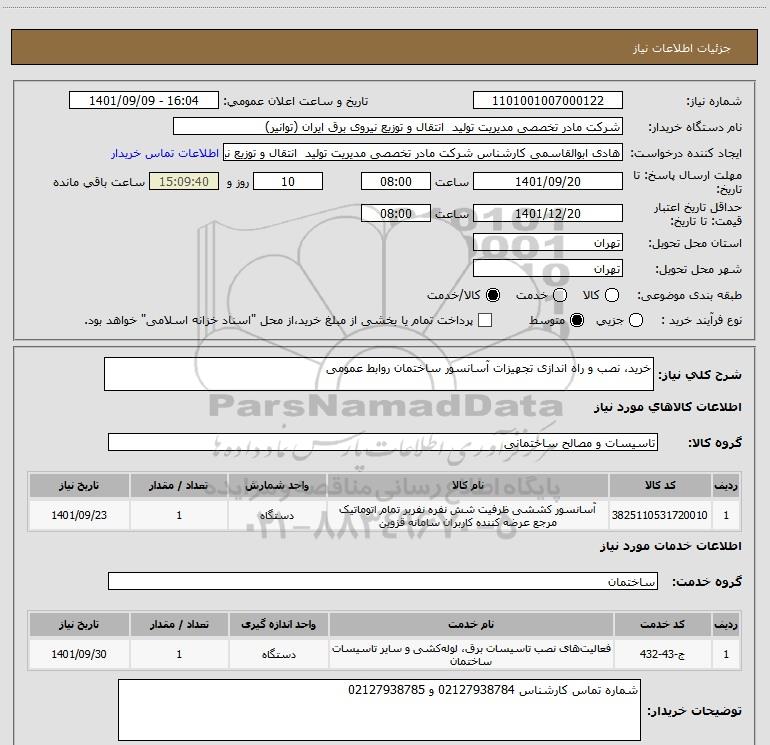The height and width of the screenshot is (745, 770).
Task: Click the services table تاریخ نیاز header
Action: tap(79, 624)
